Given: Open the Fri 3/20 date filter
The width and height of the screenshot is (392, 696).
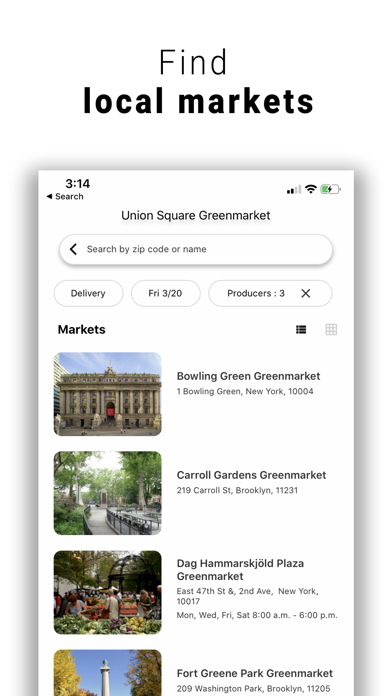Looking at the screenshot, I should tap(166, 293).
